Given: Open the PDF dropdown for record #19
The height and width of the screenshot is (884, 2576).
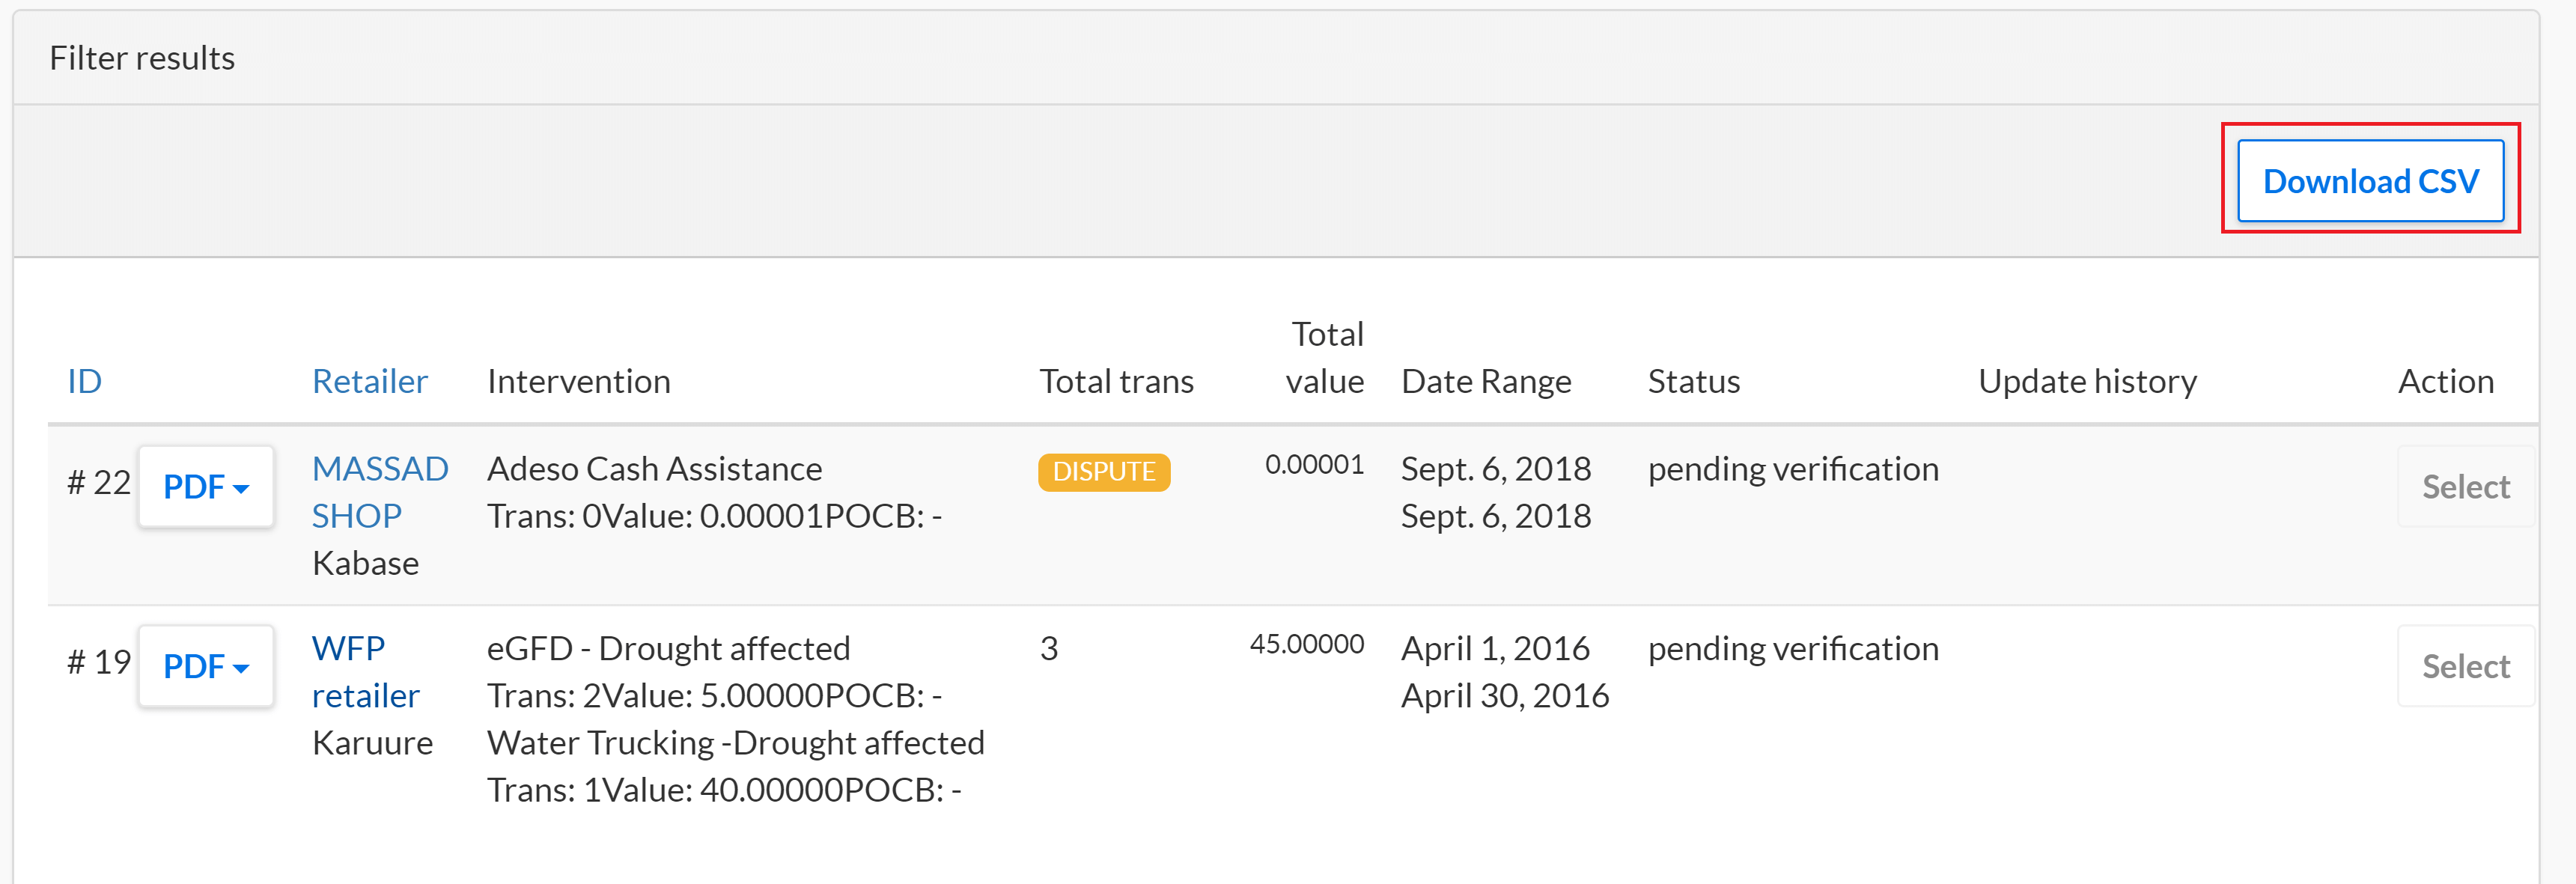Looking at the screenshot, I should (206, 666).
